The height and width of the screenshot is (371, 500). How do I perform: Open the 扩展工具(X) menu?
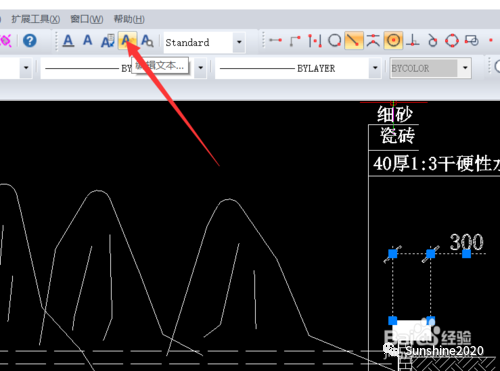(x=36, y=19)
